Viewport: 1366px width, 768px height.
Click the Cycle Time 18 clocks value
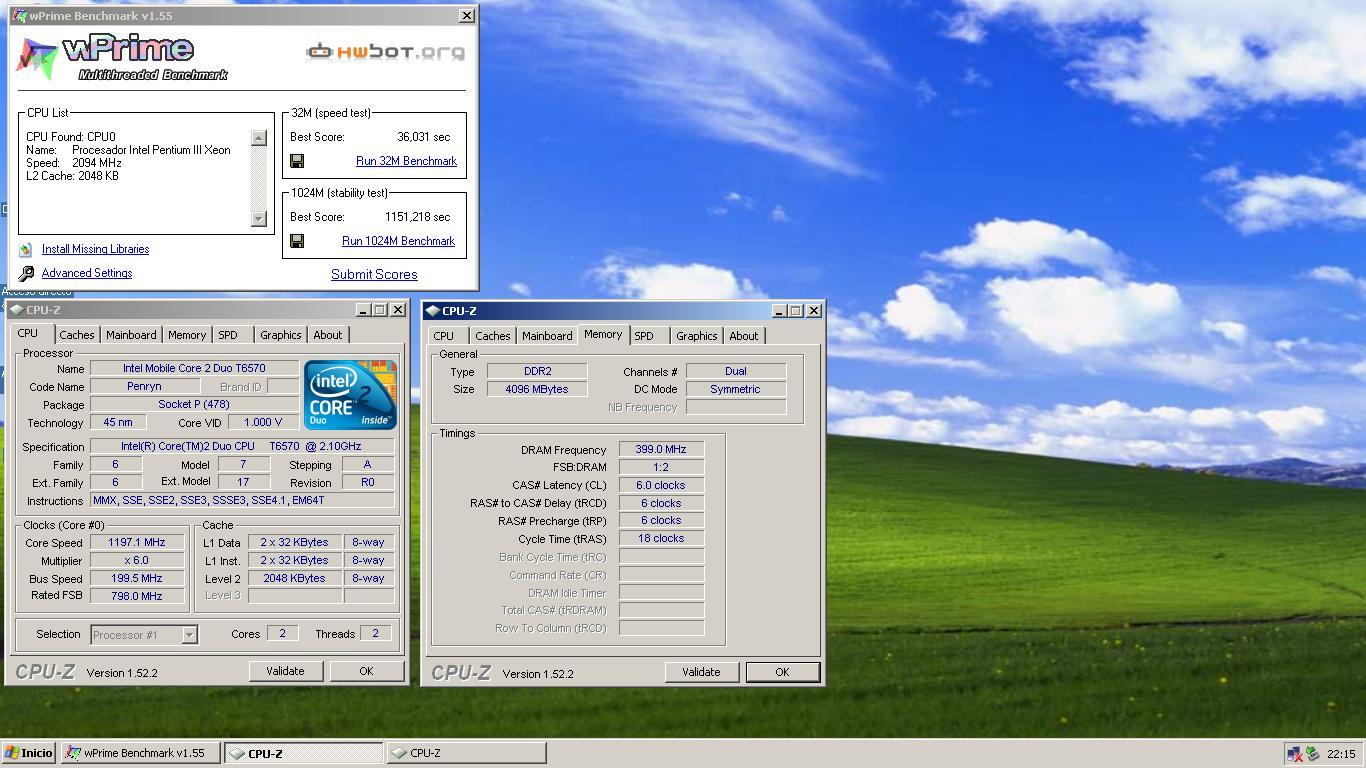click(x=661, y=538)
